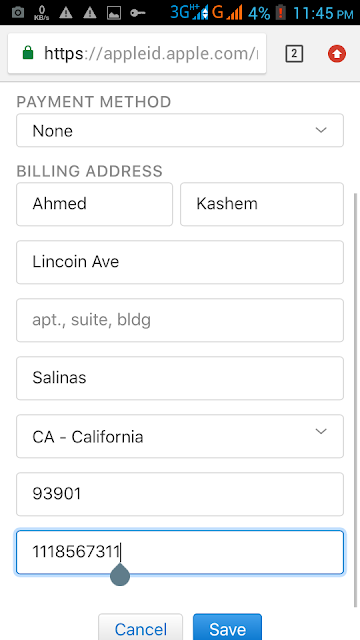Viewport: 360px width, 640px height.
Task: Tap the camera icon in status bar
Action: point(18,13)
